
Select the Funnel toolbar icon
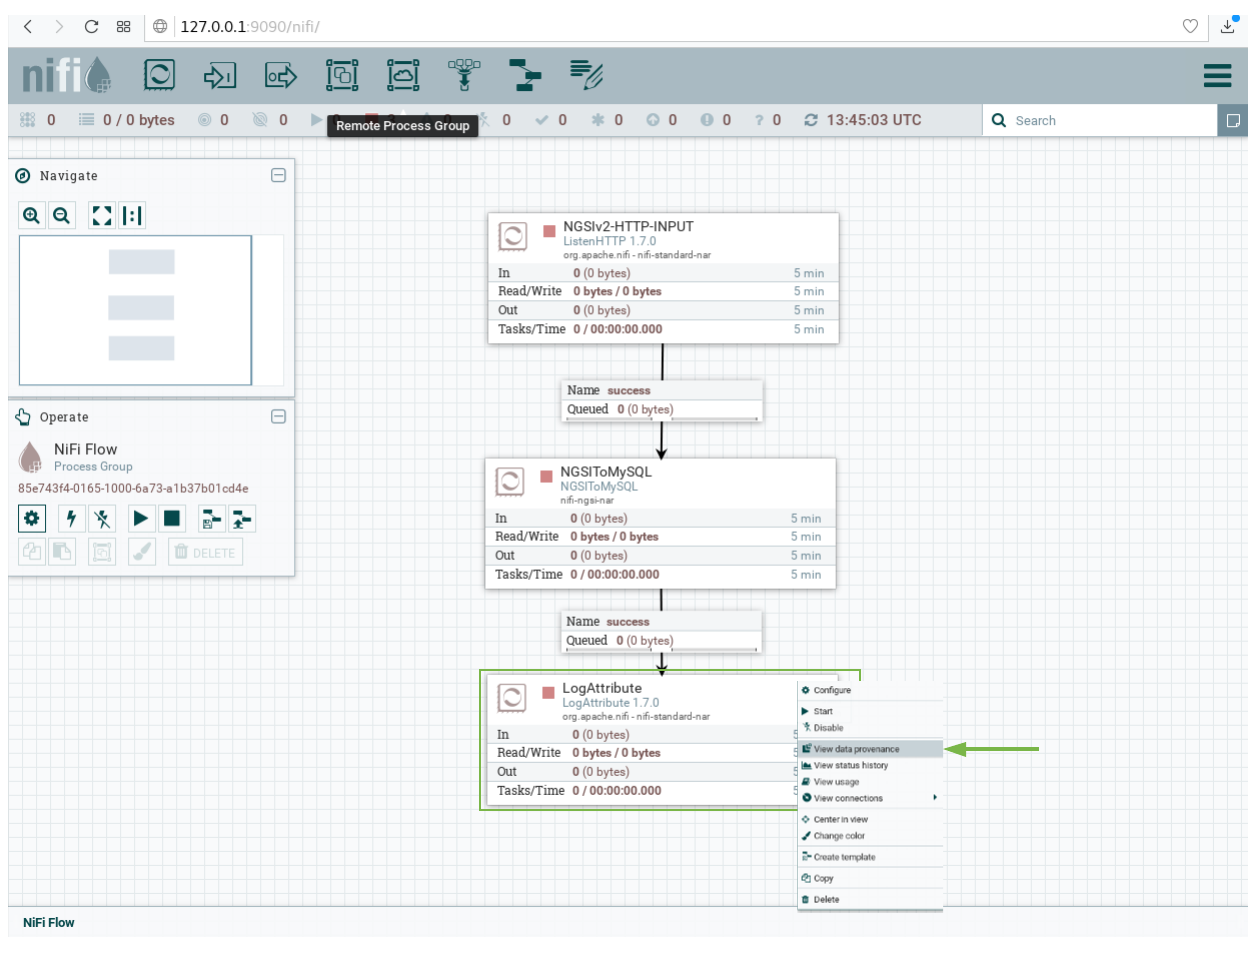[x=464, y=75]
